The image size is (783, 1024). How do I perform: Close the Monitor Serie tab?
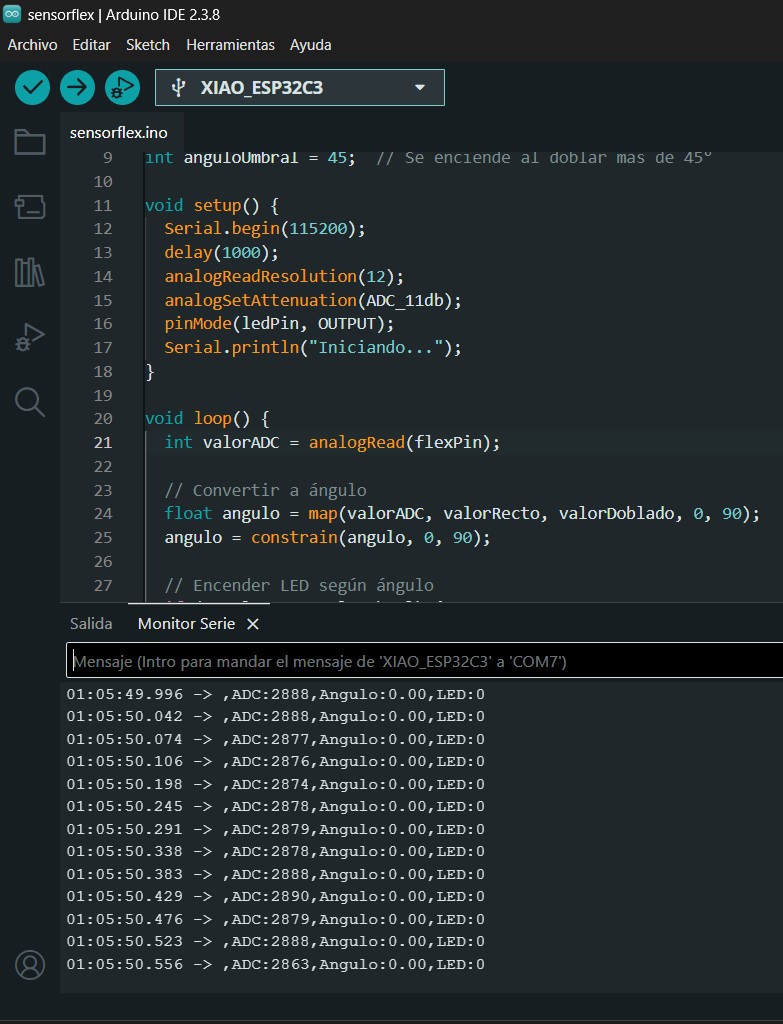(253, 624)
